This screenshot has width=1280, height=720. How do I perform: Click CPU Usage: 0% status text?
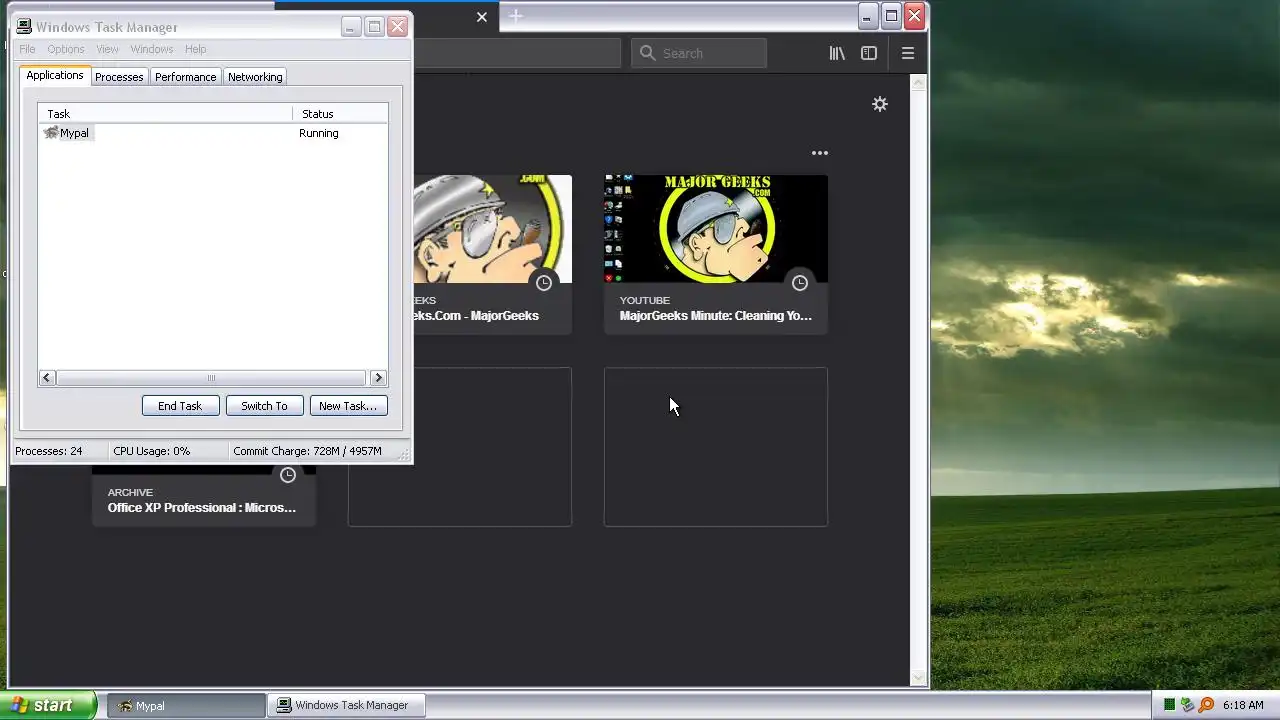(x=151, y=451)
